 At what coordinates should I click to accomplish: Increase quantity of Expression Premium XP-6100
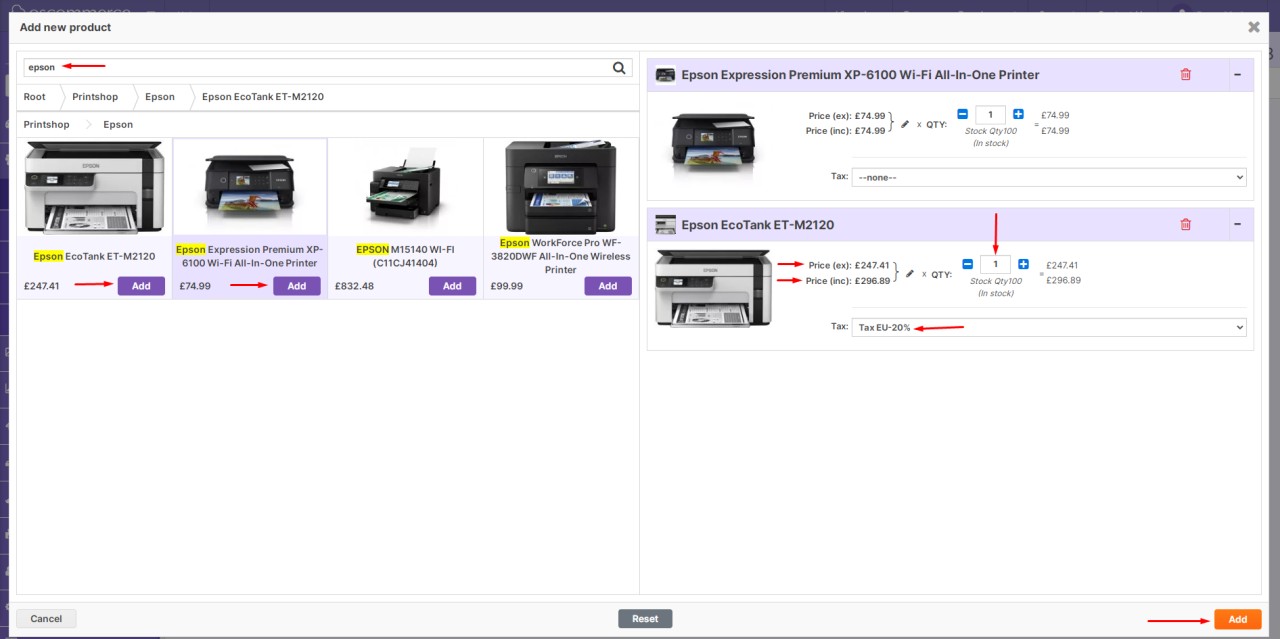(1018, 114)
